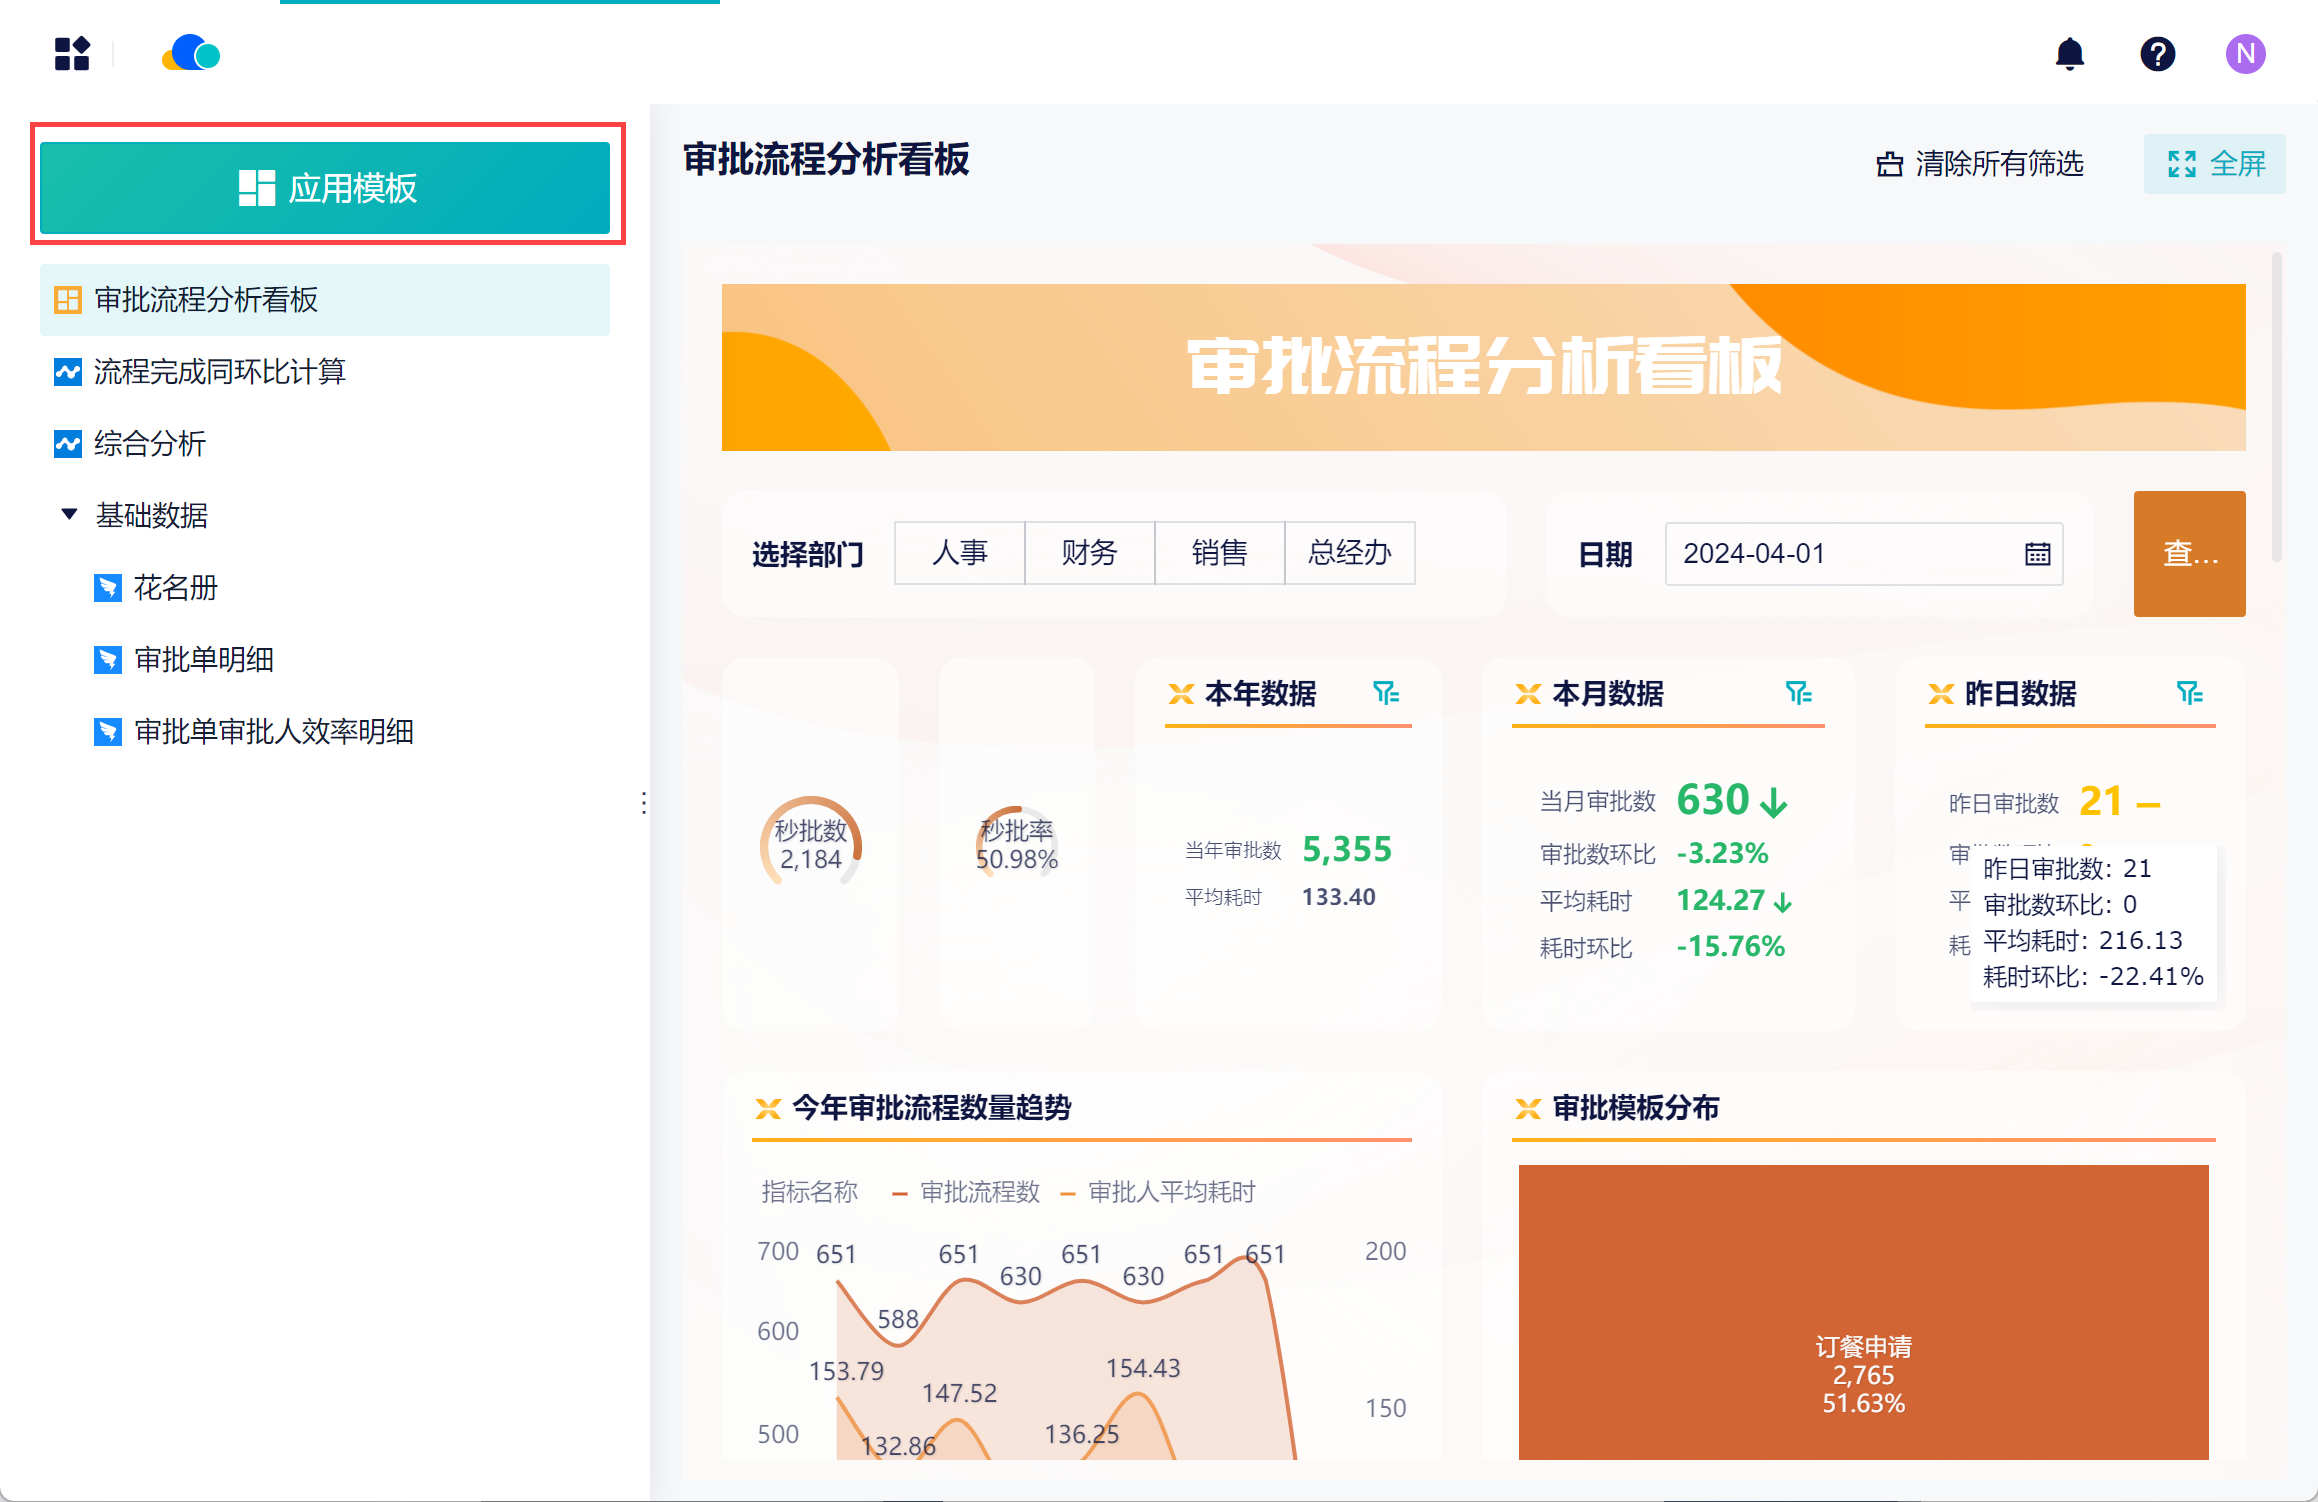Image resolution: width=2318 pixels, height=1502 pixels.
Task: Enter fullscreen with 全屏 button
Action: coord(2214,164)
